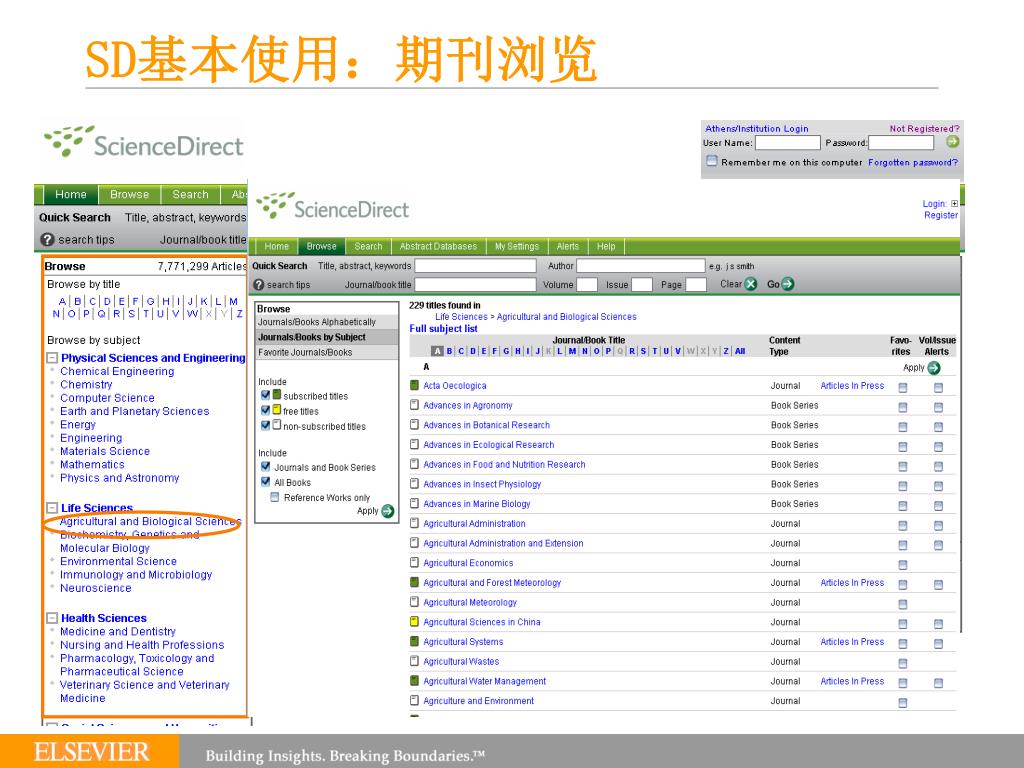
Task: Click the Go arrow icon in Quick Search
Action: 788,284
